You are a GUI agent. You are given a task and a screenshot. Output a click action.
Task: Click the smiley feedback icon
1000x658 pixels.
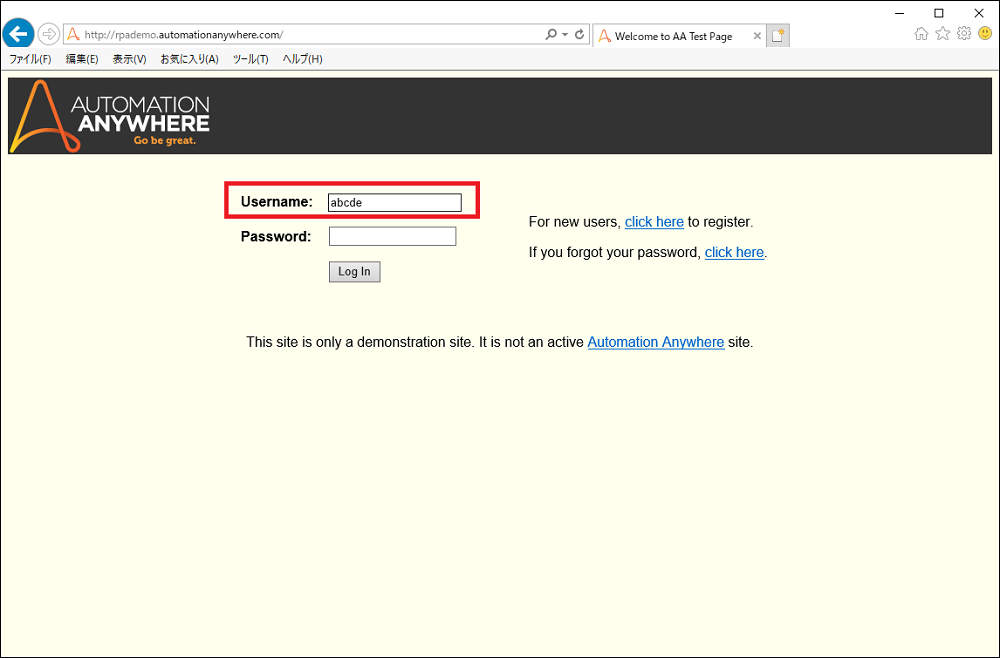point(985,33)
